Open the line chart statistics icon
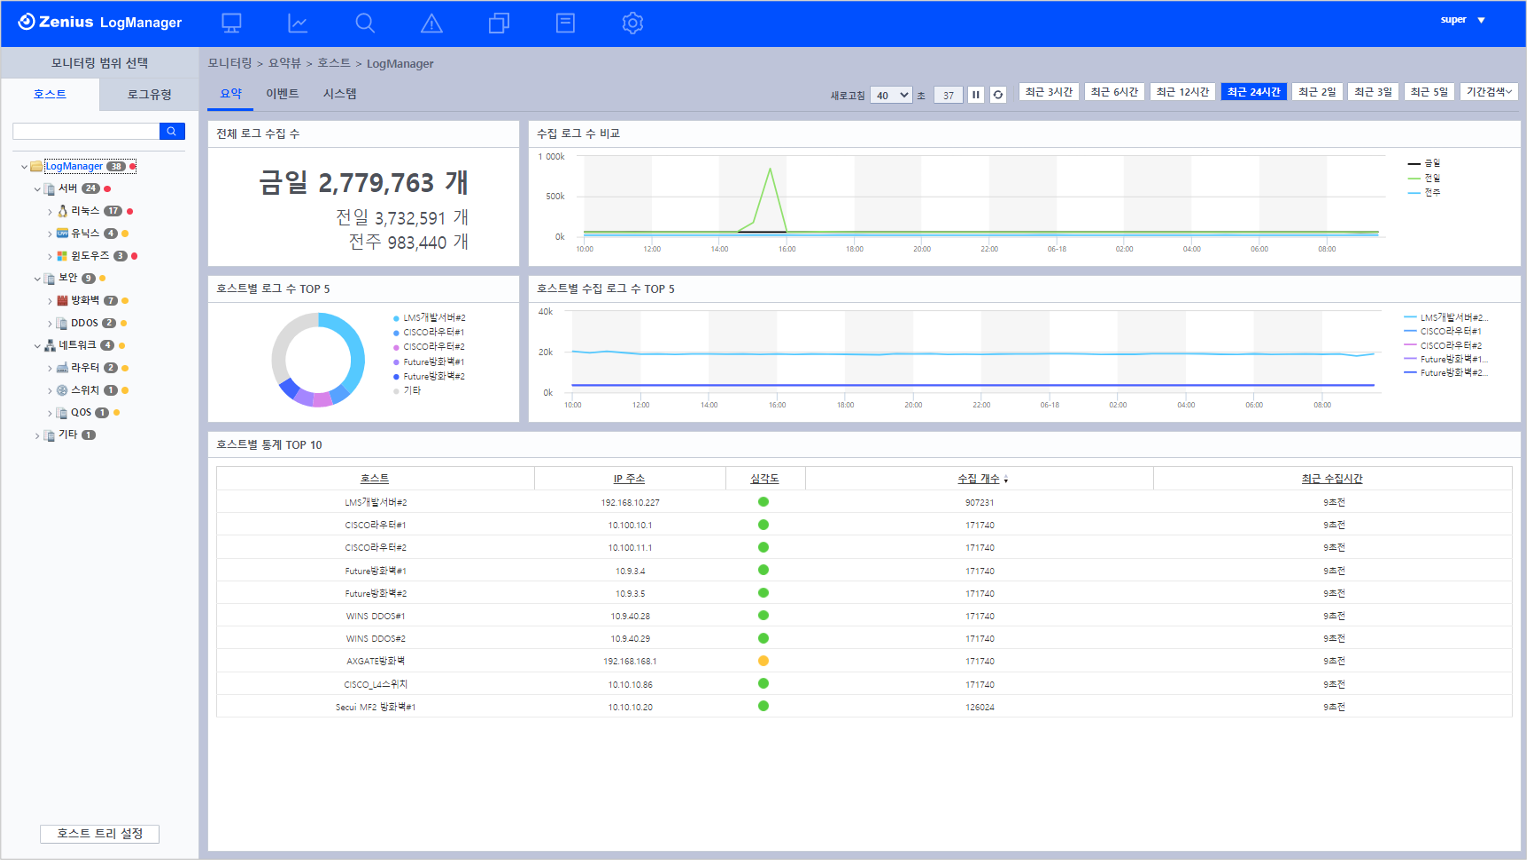Image resolution: width=1527 pixels, height=860 pixels. (x=298, y=22)
